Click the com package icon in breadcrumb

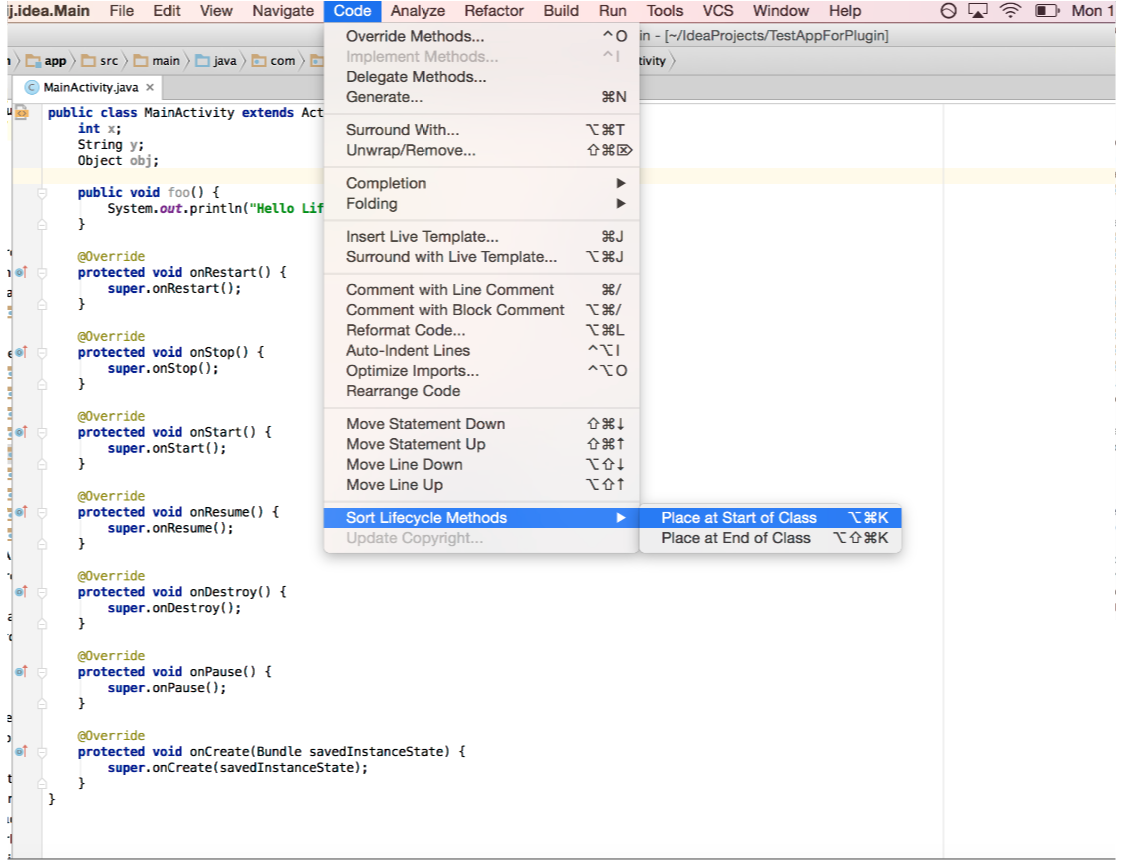tap(258, 61)
